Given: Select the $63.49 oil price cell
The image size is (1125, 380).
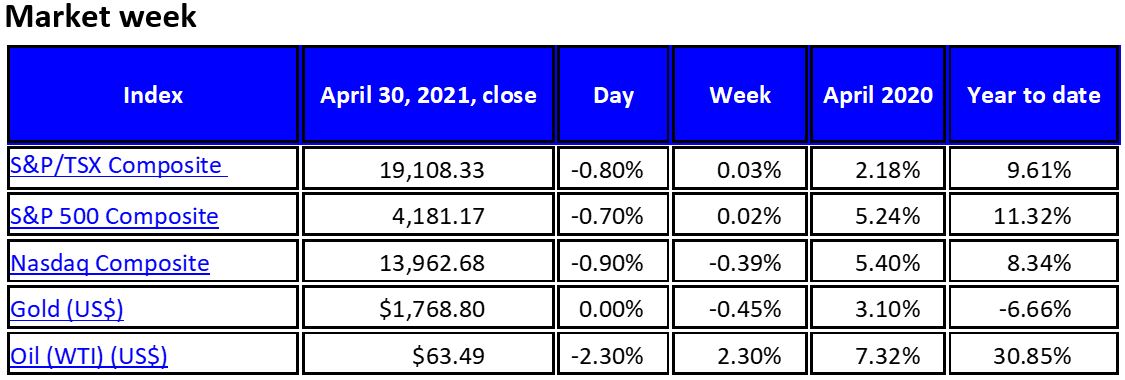Looking at the screenshot, I should (x=428, y=356).
